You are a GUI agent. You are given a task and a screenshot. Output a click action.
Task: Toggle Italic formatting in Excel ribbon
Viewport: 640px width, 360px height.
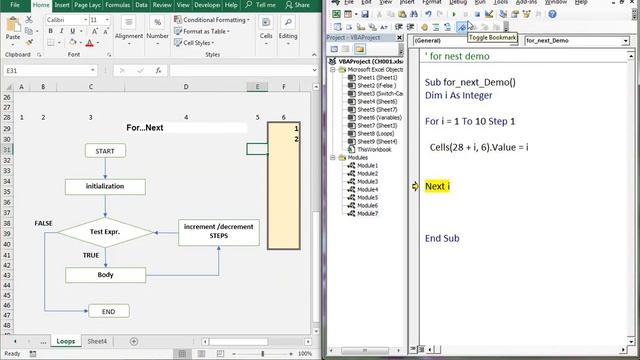click(x=61, y=31)
